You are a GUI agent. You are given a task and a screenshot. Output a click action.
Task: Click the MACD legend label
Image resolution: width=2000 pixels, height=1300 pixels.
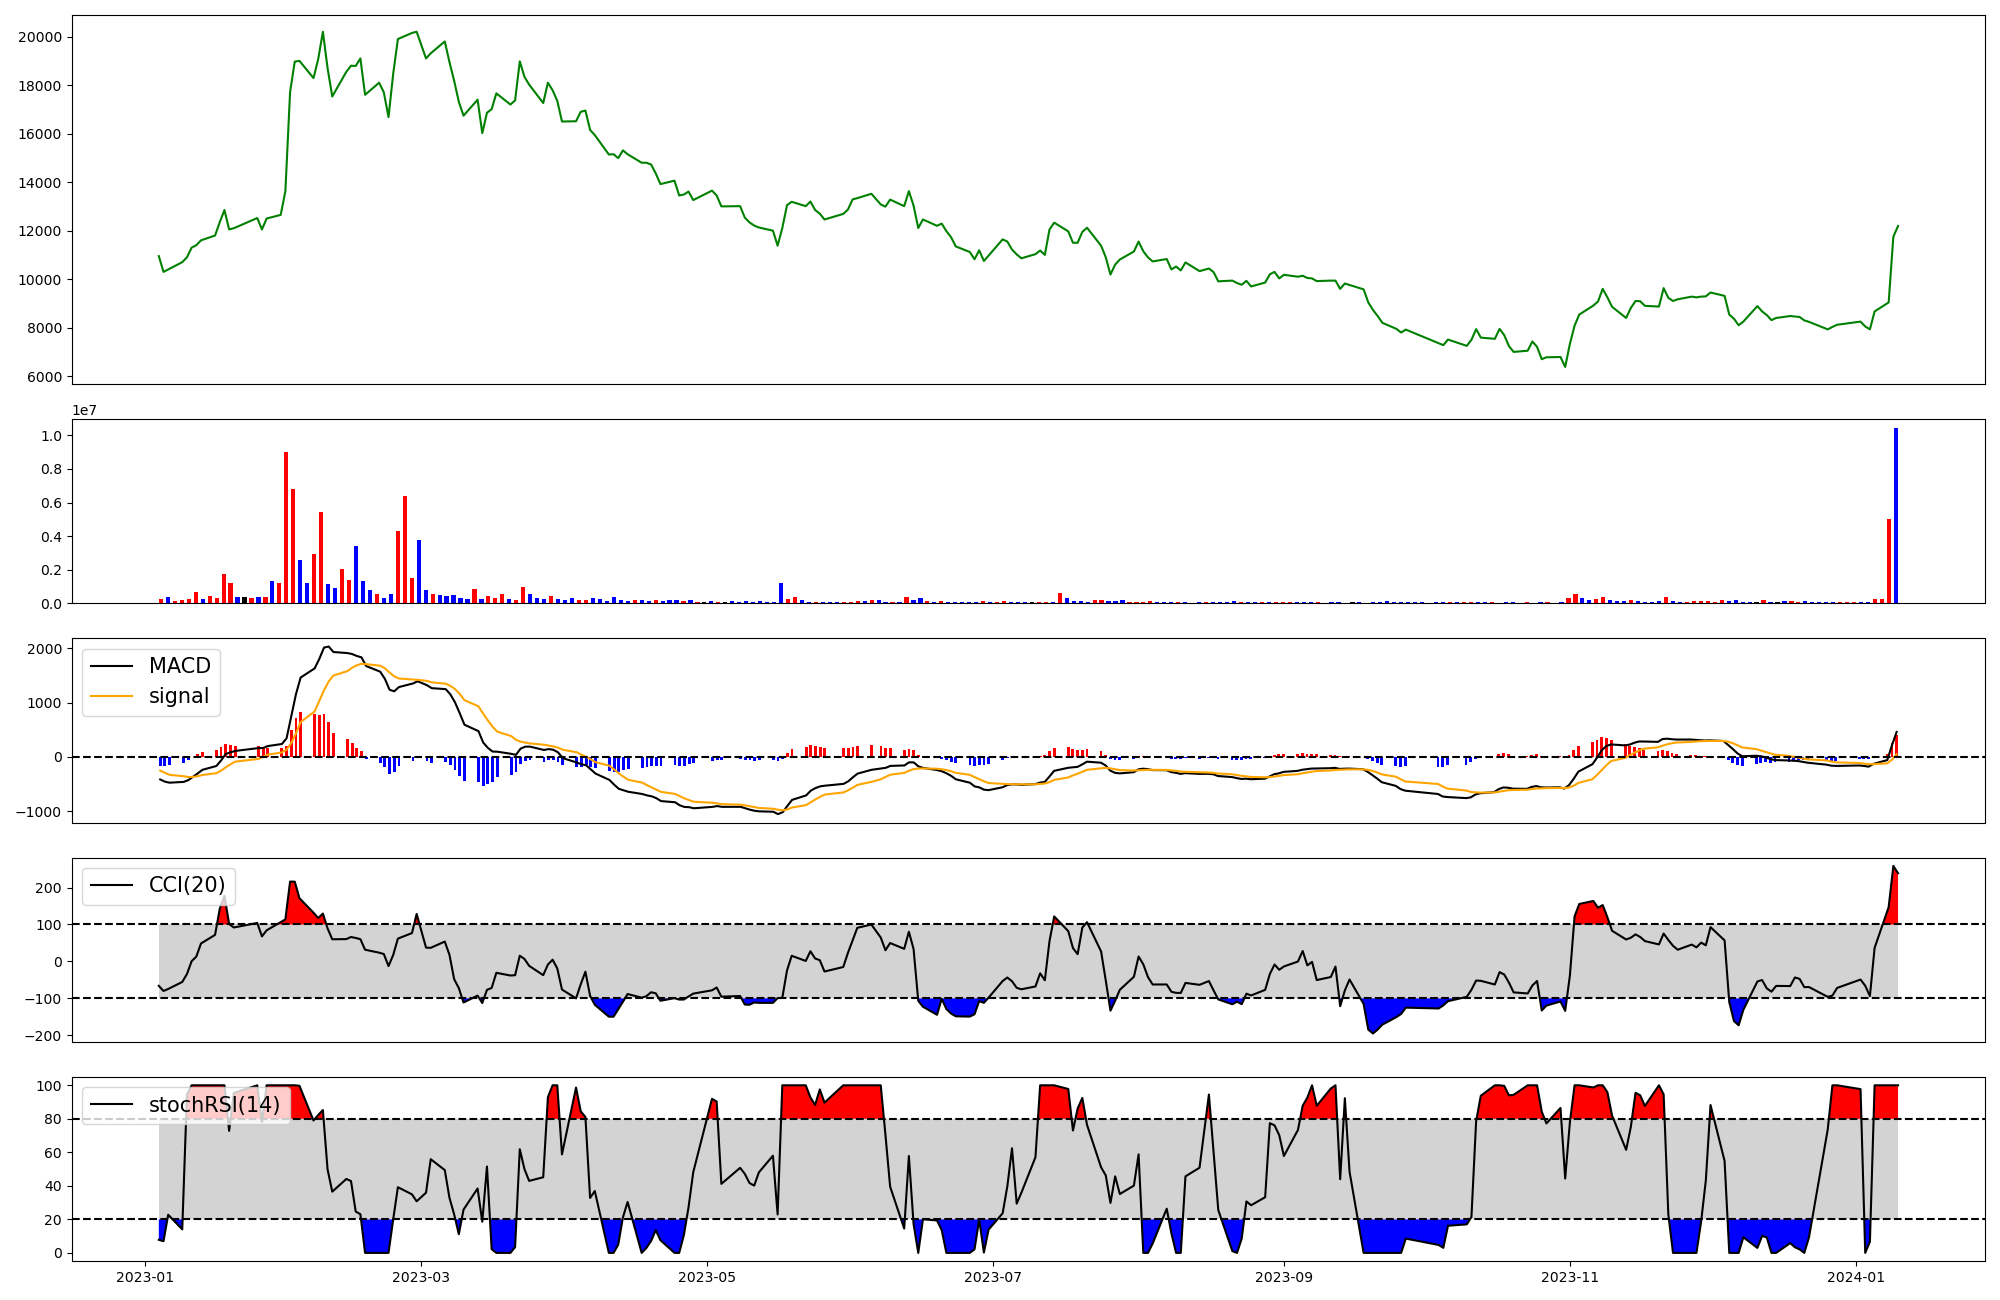(179, 666)
